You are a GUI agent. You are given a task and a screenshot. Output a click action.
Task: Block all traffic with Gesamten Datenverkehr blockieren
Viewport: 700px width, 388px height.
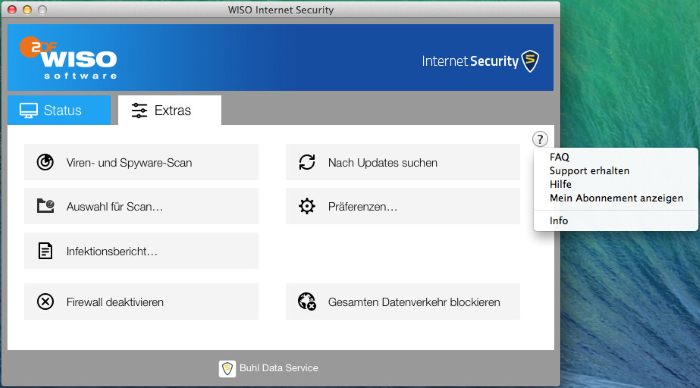403,301
